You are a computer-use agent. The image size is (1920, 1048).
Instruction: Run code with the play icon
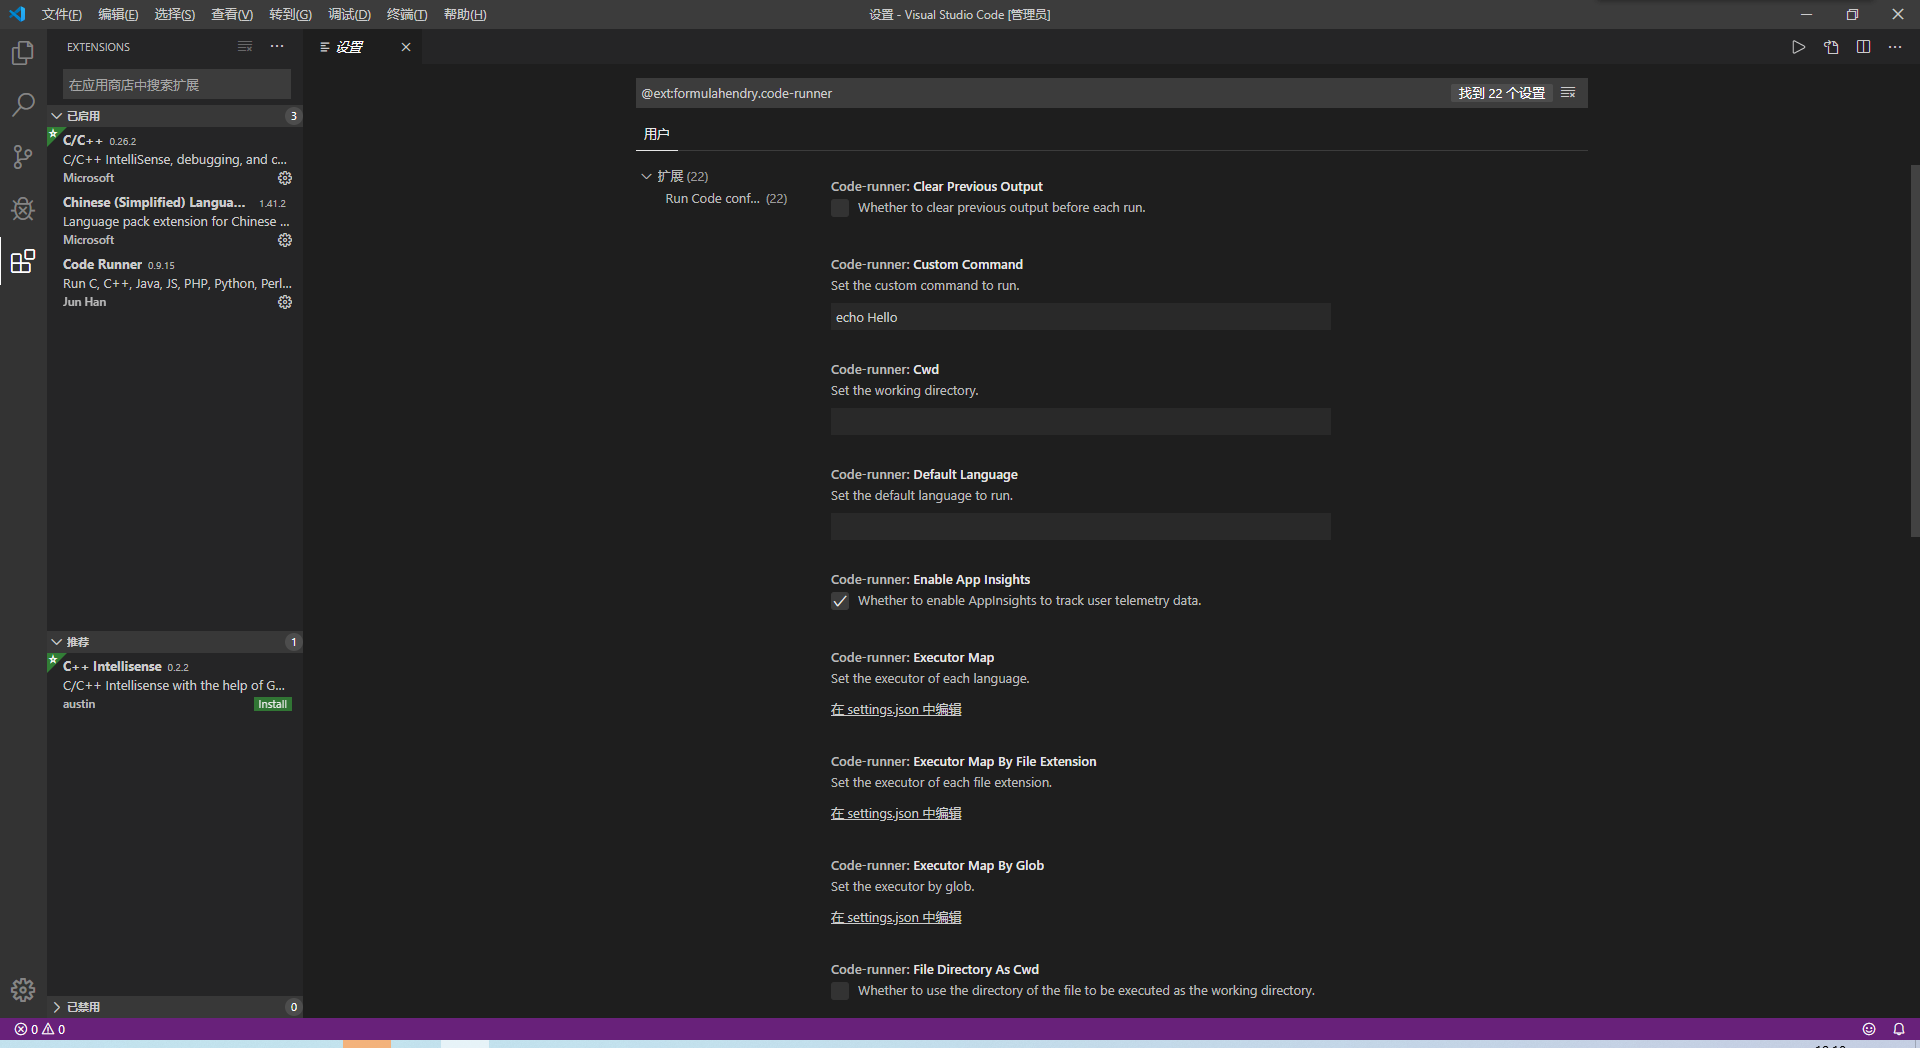(x=1798, y=47)
